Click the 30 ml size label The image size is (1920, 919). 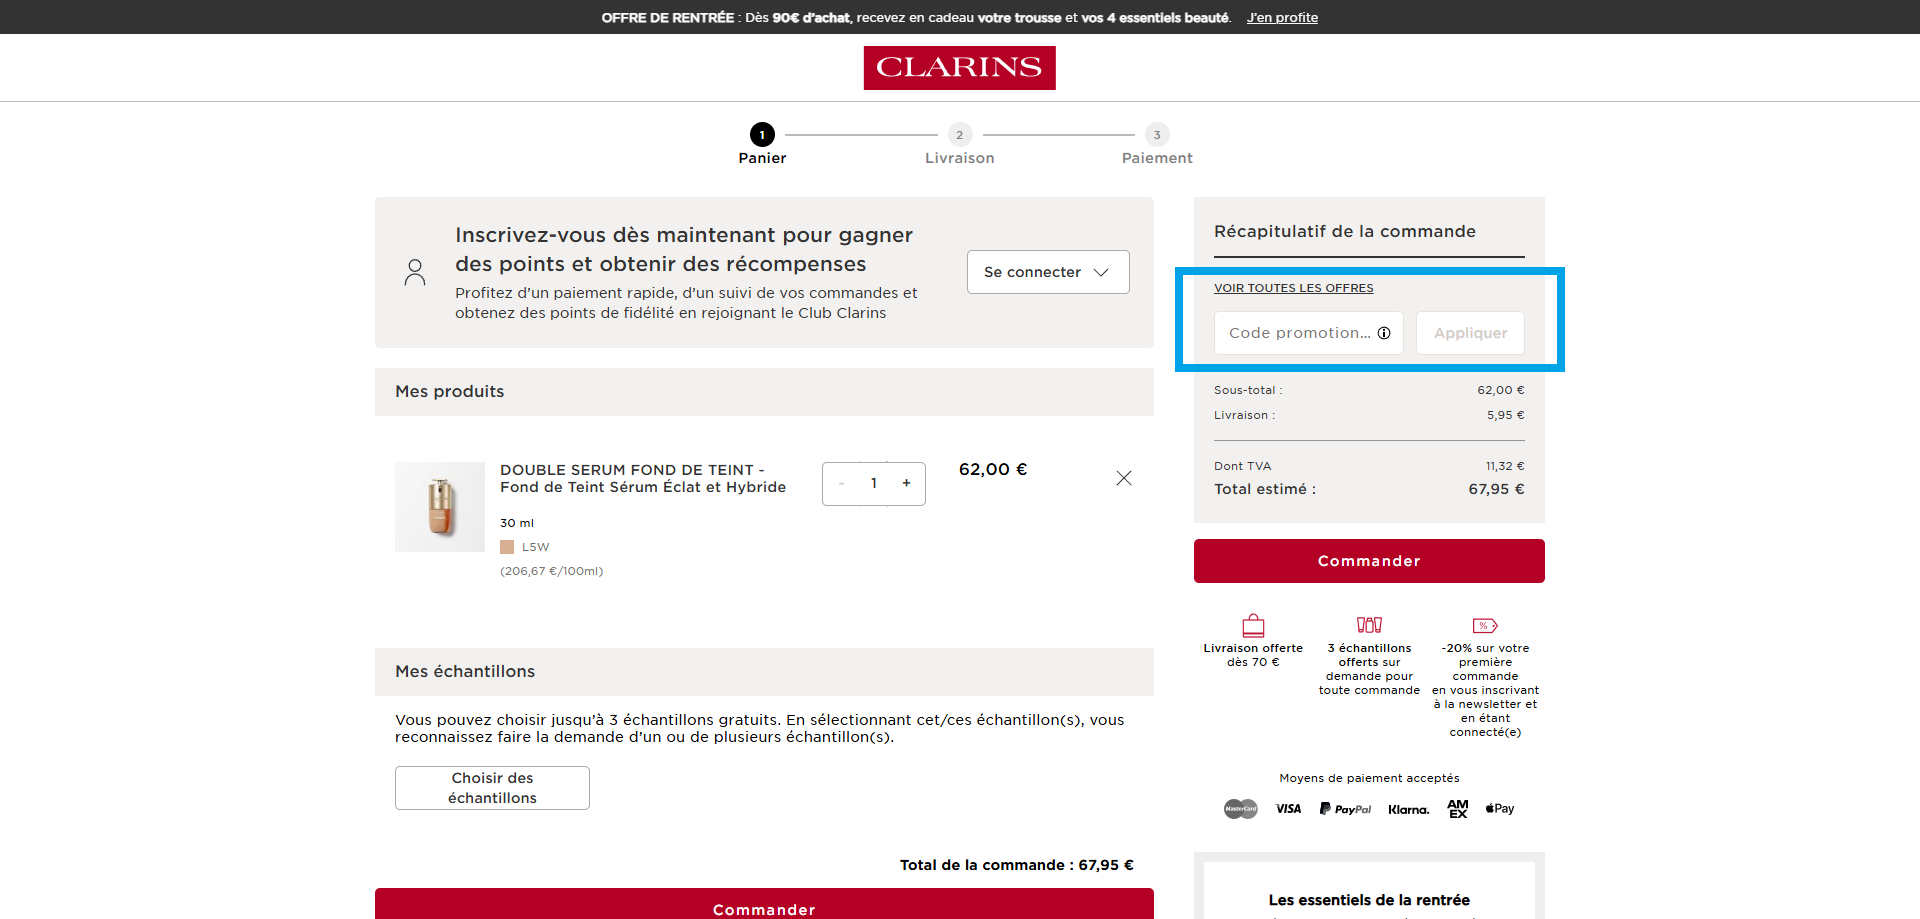click(517, 523)
